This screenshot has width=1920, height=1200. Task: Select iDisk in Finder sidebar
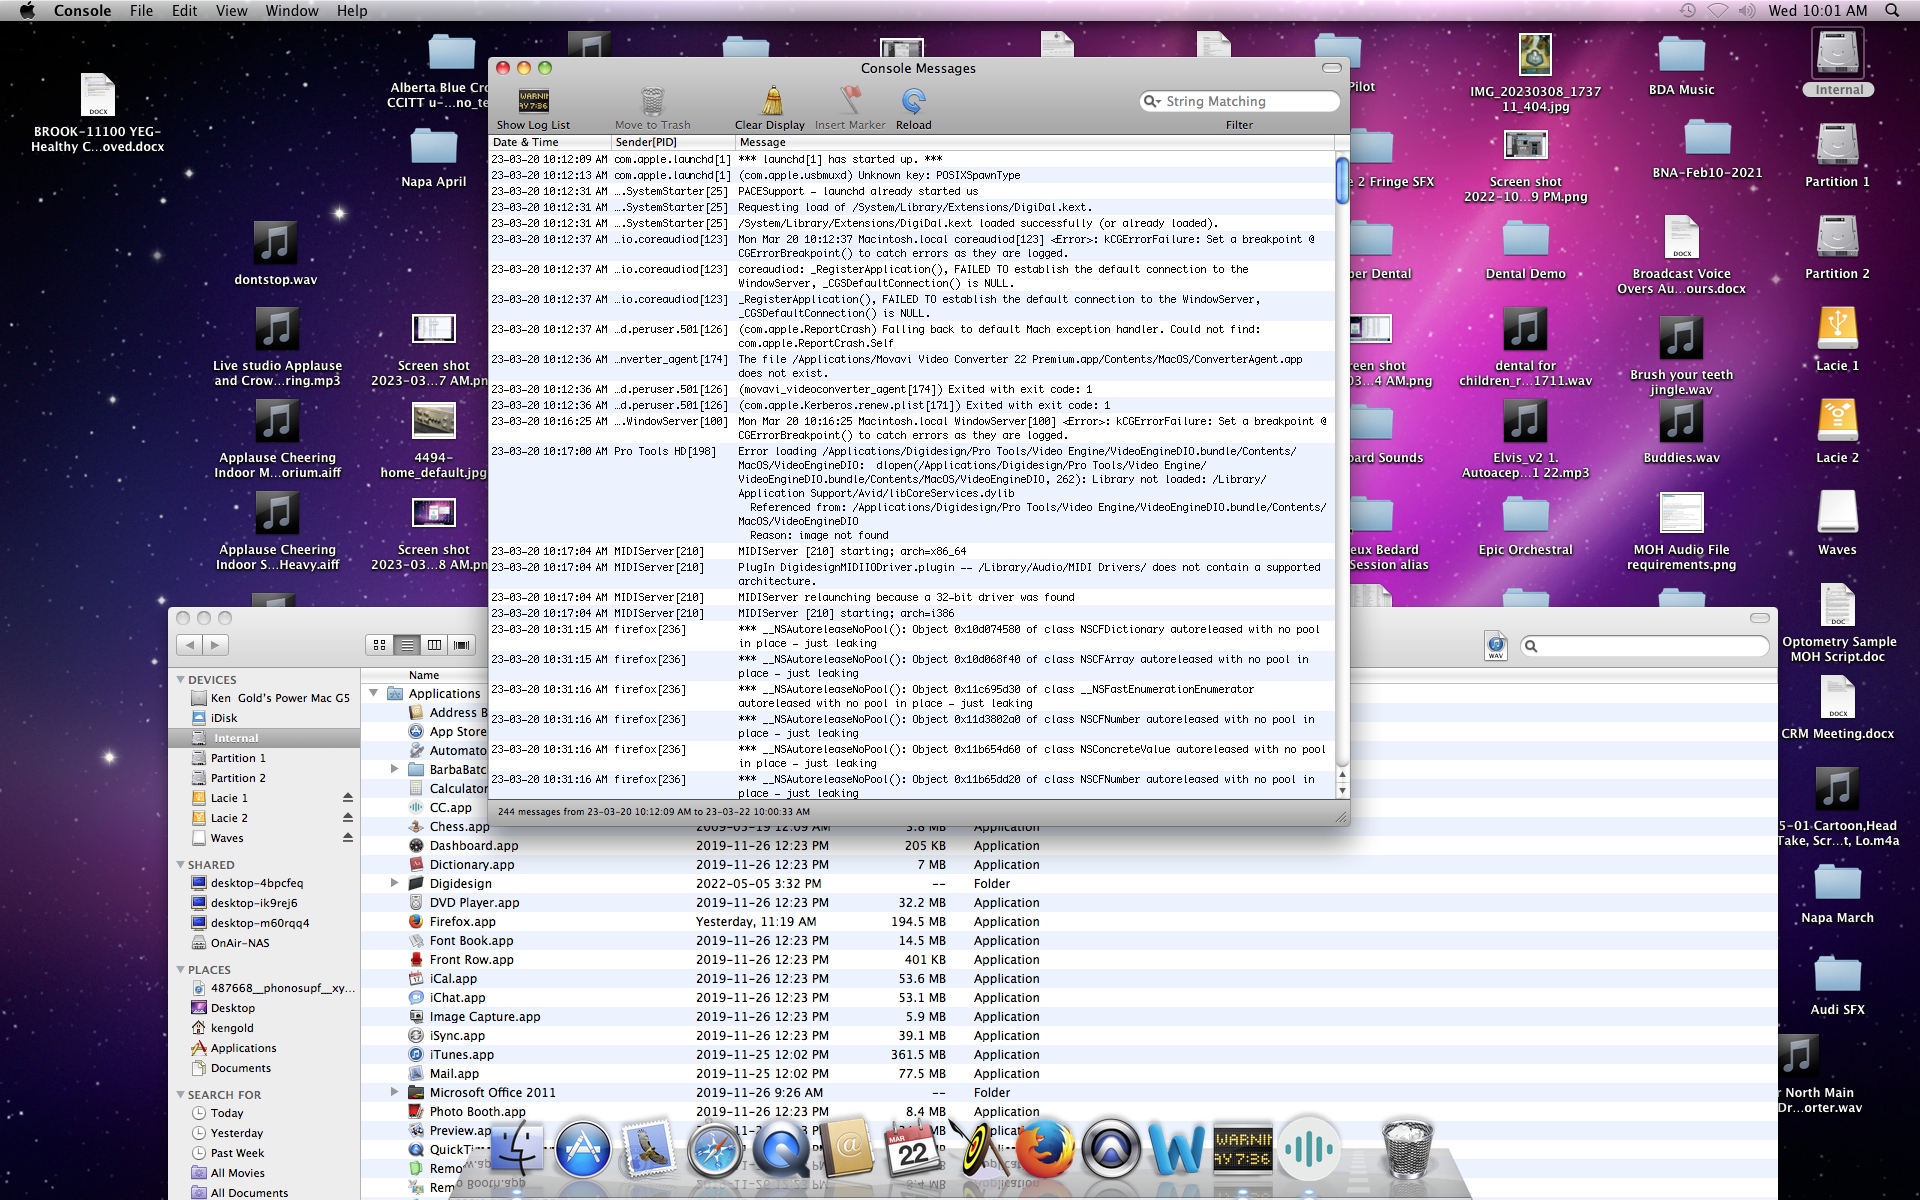264,718
